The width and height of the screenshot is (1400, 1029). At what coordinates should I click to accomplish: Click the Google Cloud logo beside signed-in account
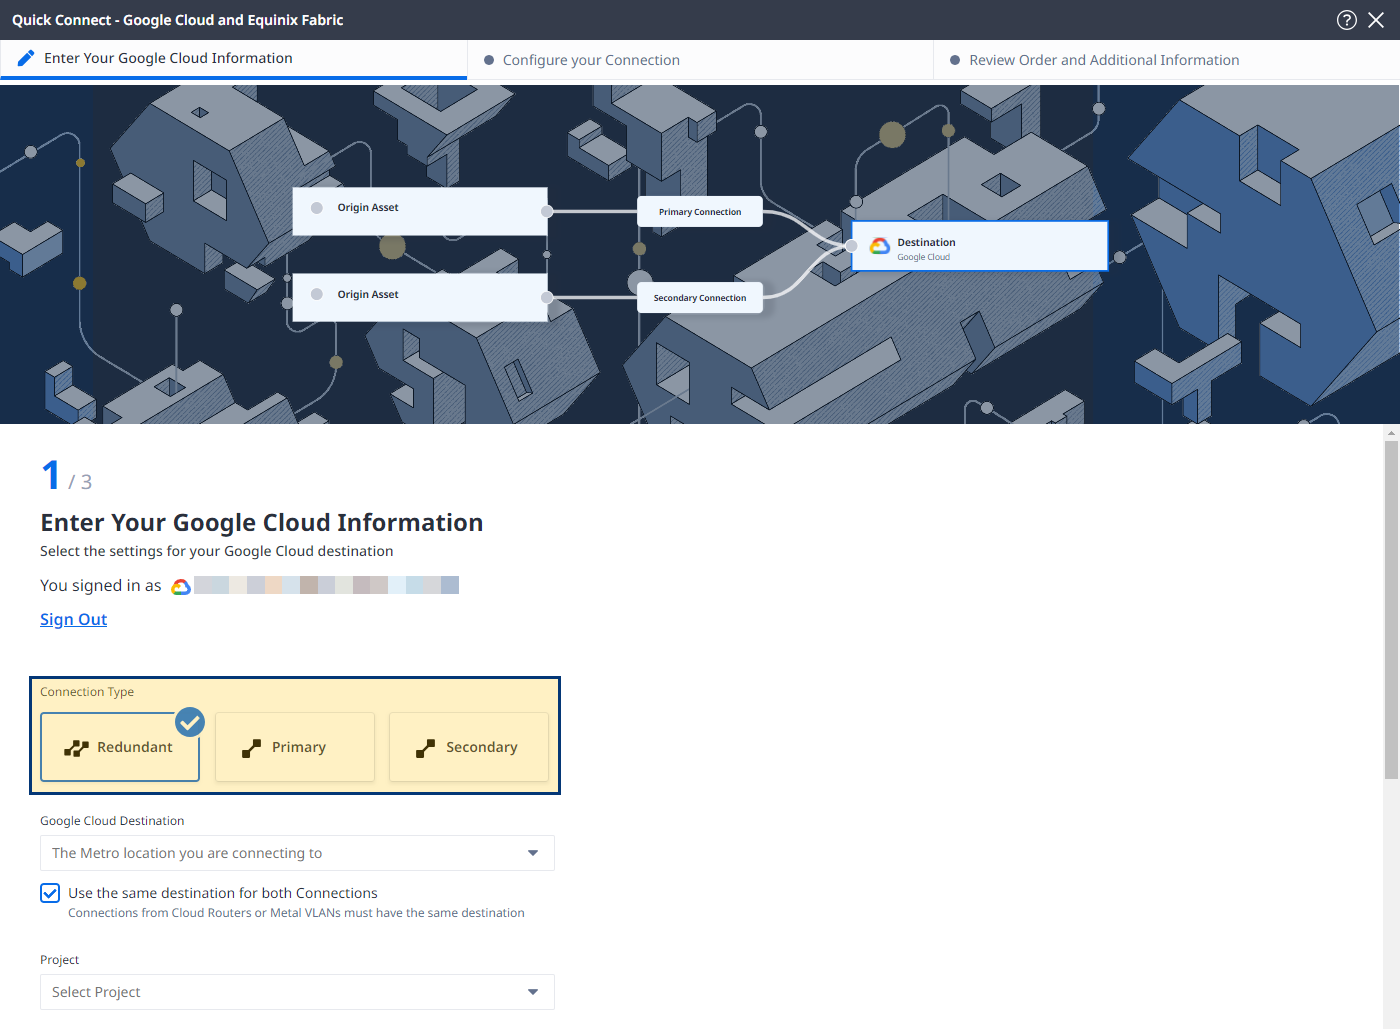point(181,587)
